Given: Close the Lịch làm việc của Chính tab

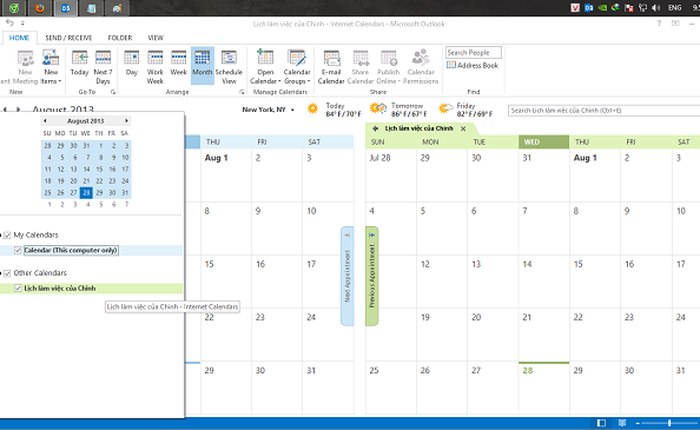Looking at the screenshot, I should [463, 129].
